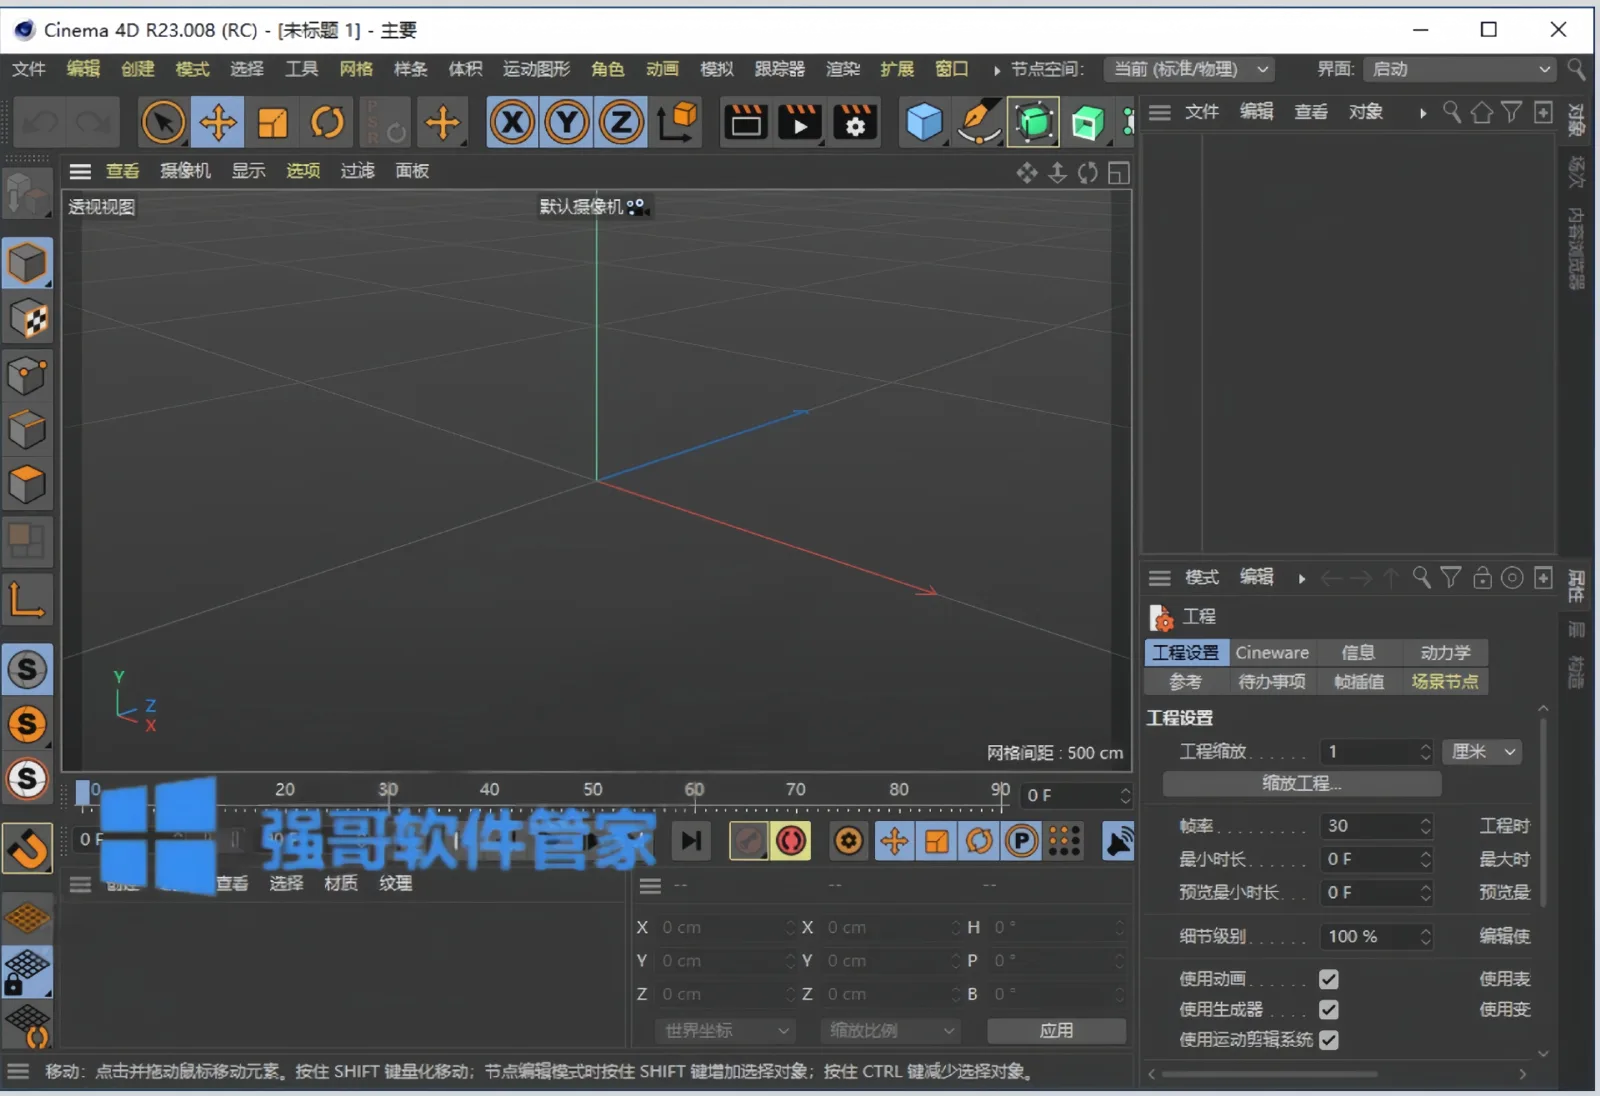Render to Picture Viewer with the play clapperboard
Image resolution: width=1600 pixels, height=1096 pixels.
(800, 123)
